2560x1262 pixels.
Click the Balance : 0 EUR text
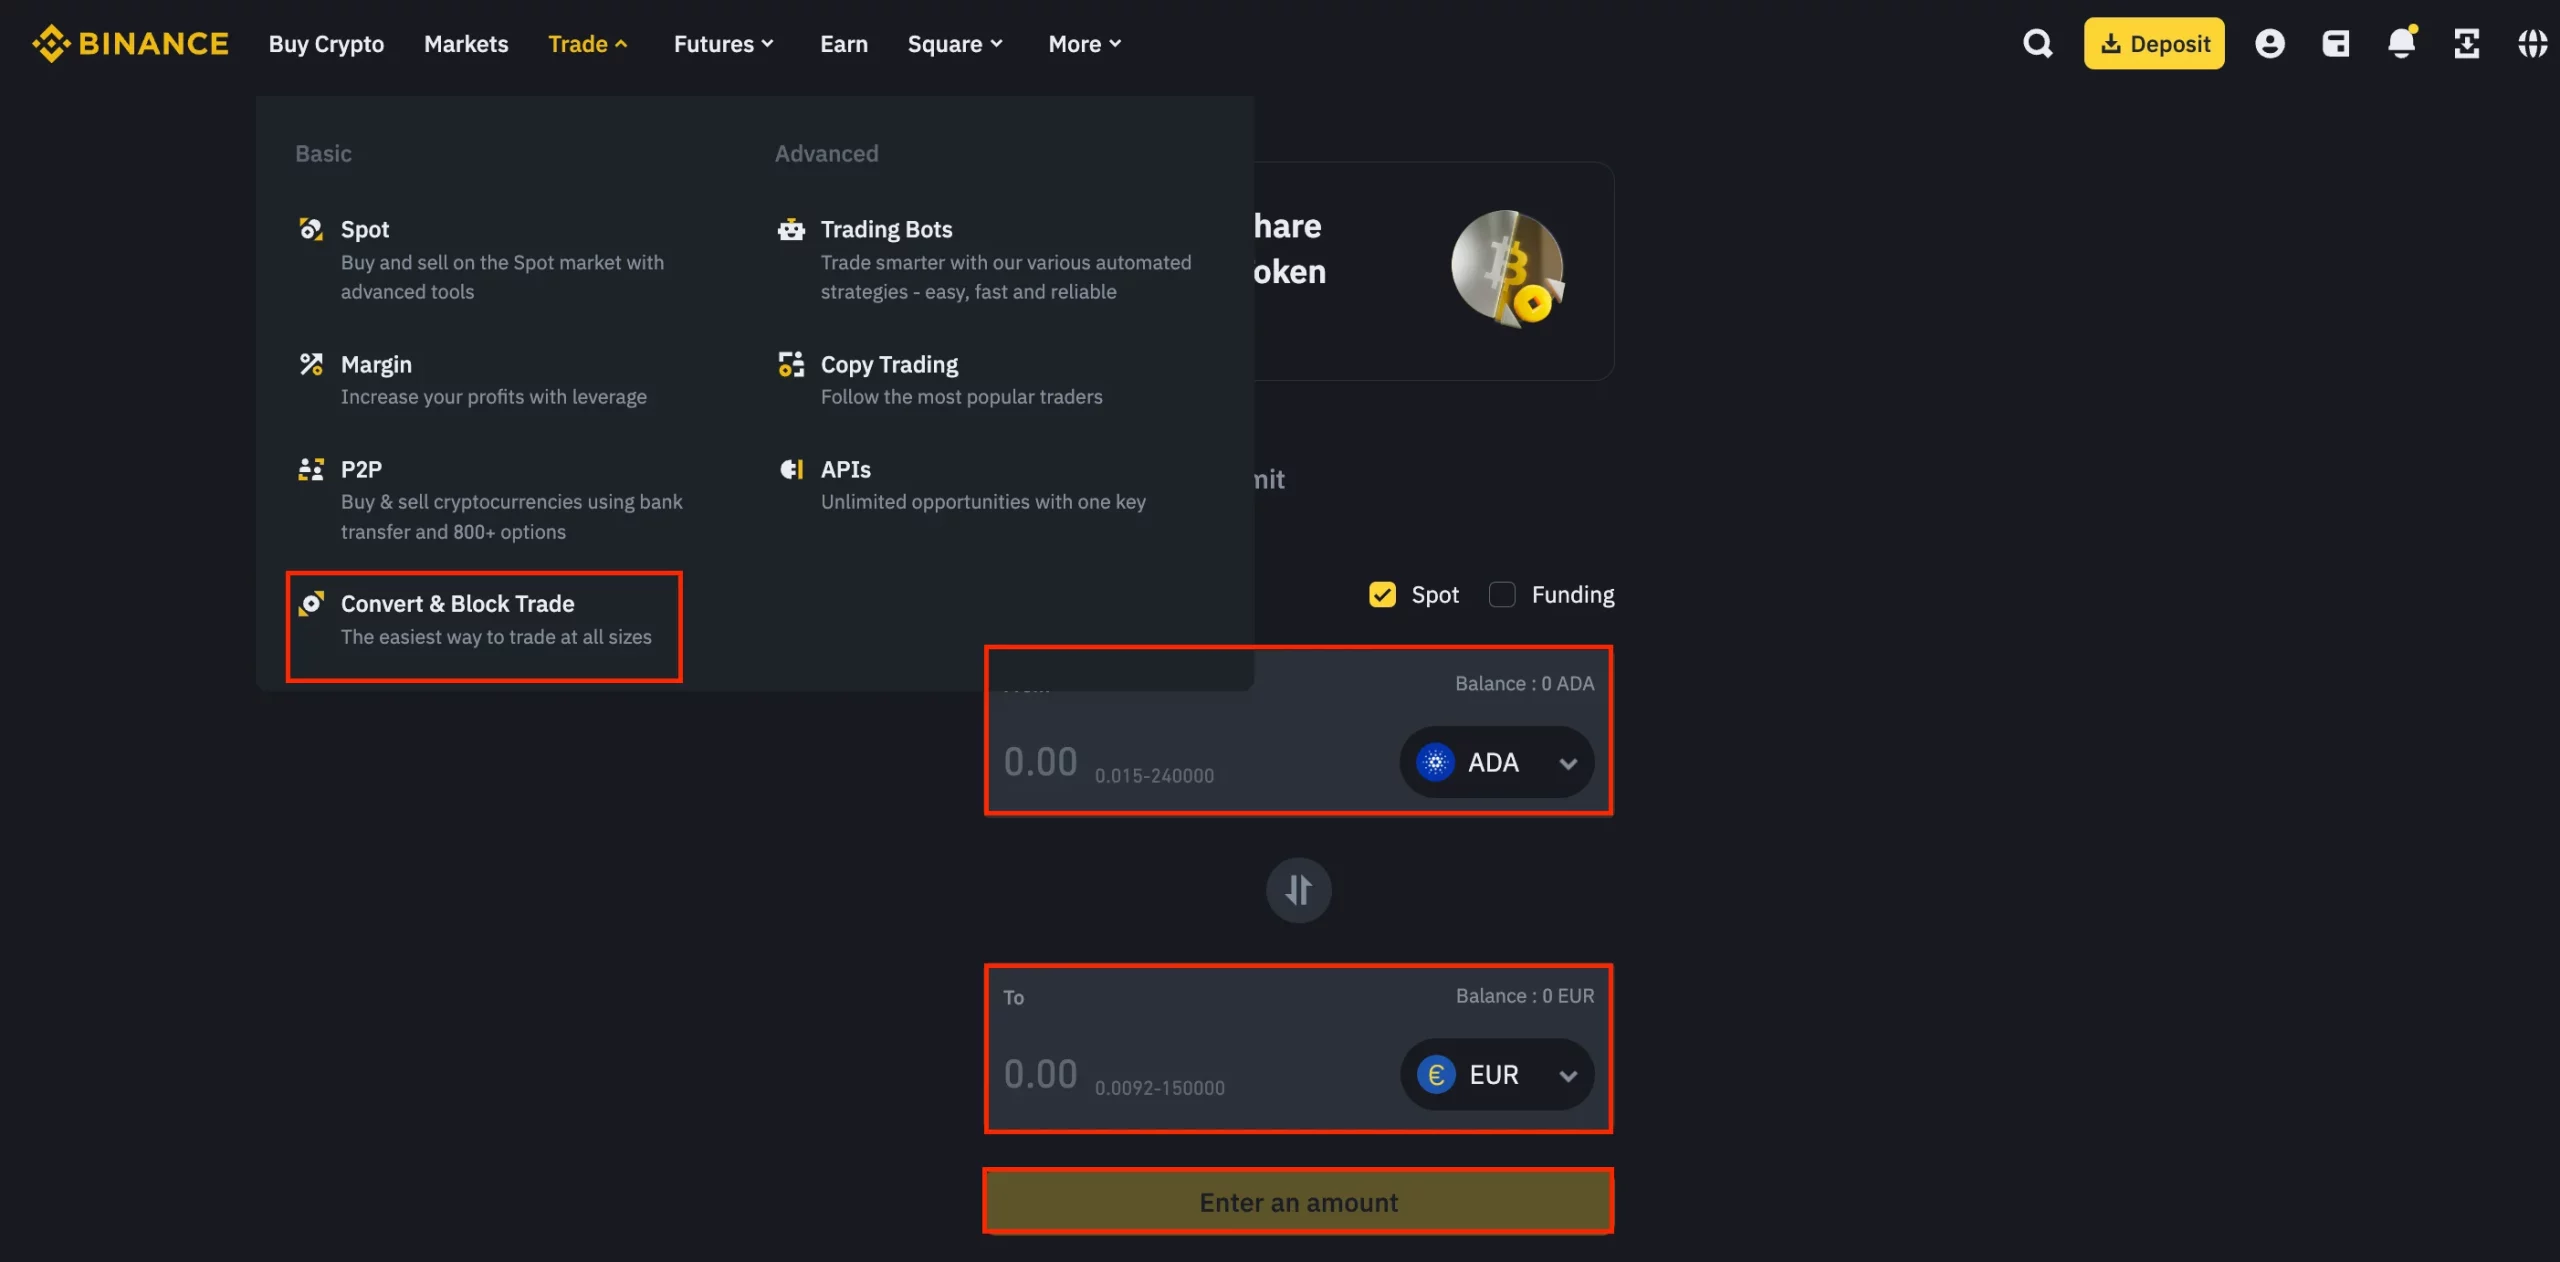coord(1525,995)
